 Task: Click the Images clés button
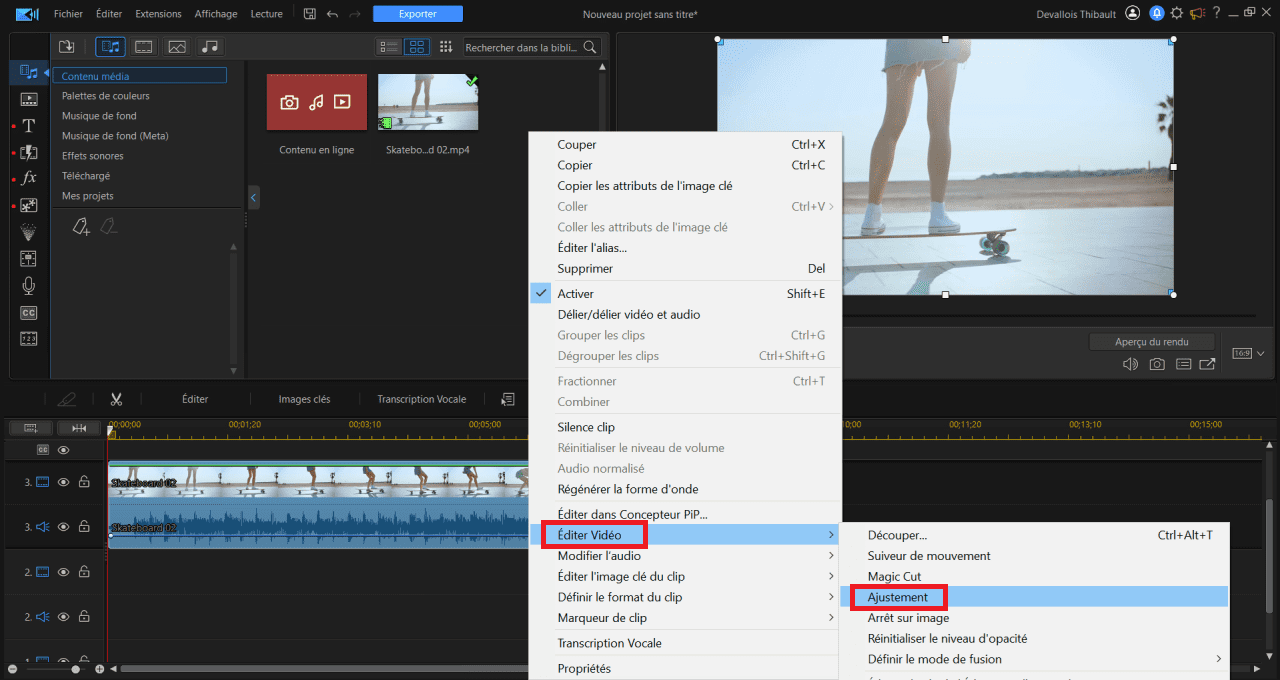[304, 399]
